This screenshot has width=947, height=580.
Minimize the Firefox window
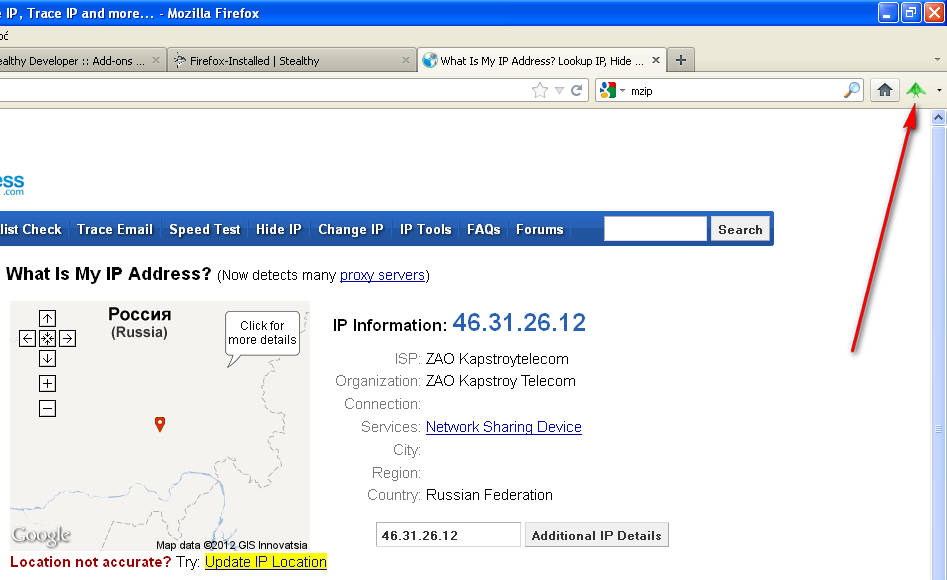coord(888,13)
